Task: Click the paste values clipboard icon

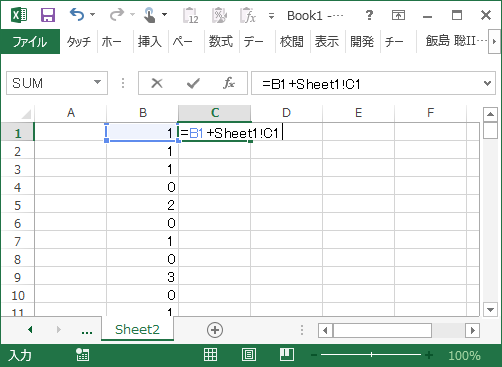Action: (190, 15)
